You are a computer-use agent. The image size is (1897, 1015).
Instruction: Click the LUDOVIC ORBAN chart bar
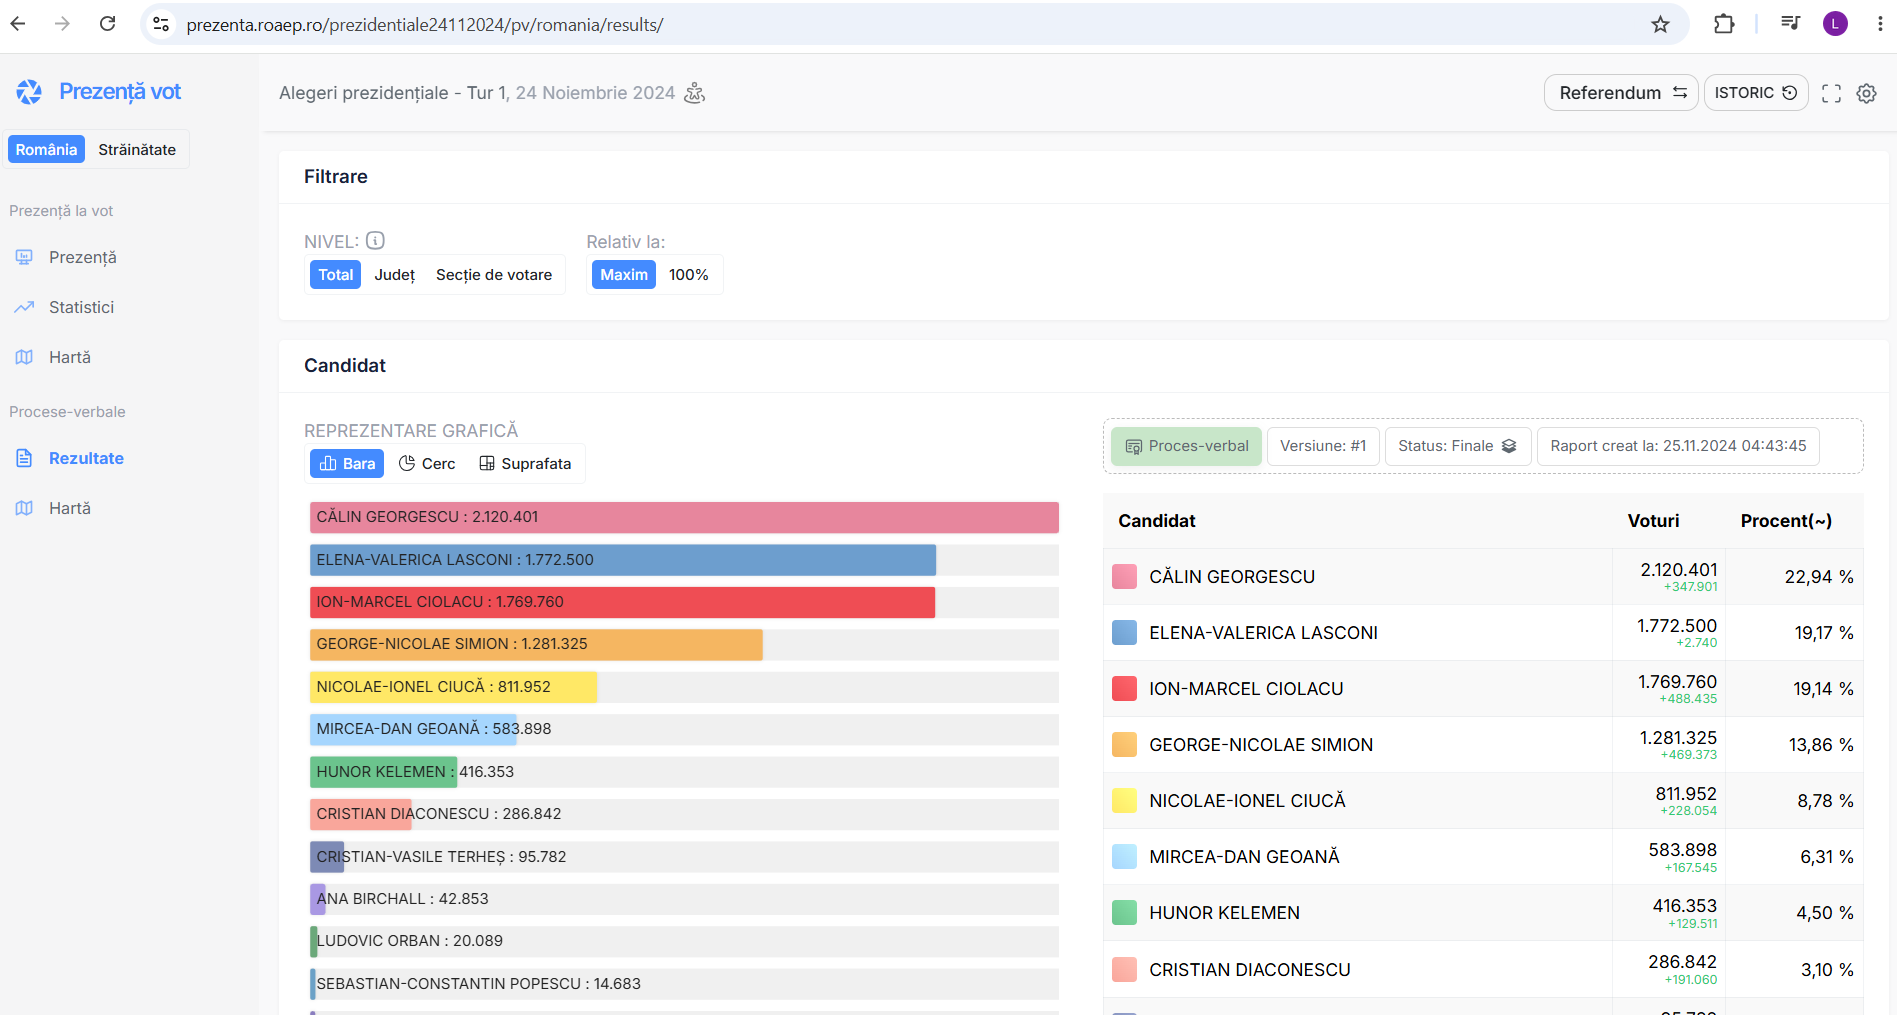click(314, 941)
